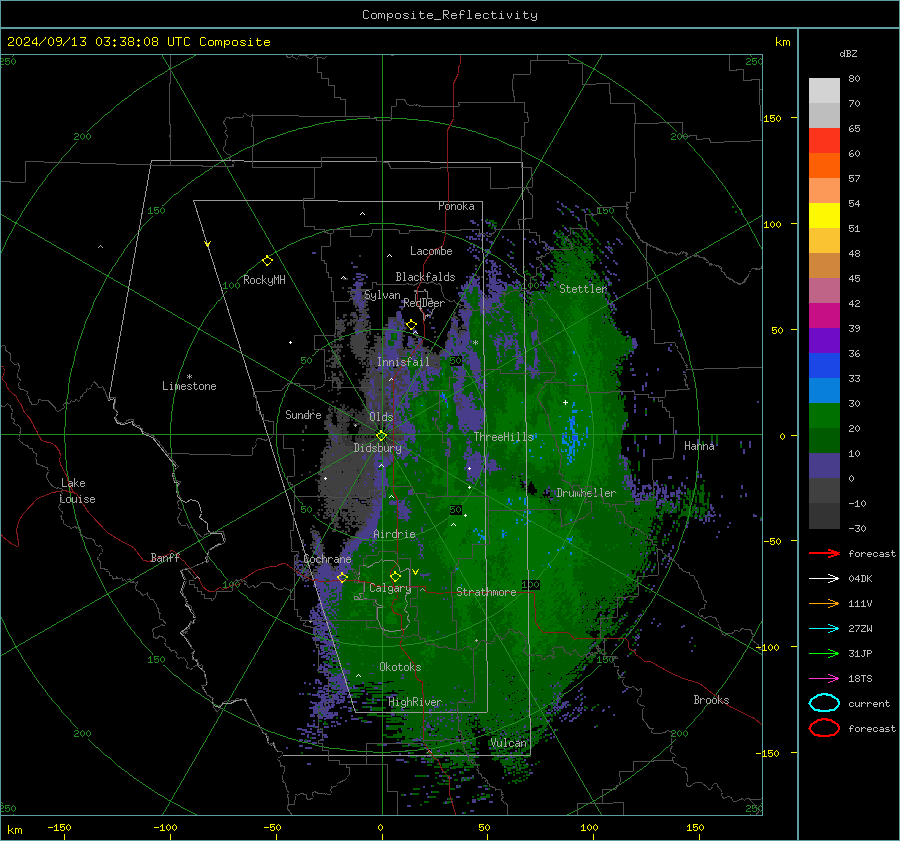900x841 pixels.
Task: Select the Lake Louise label
Action: 77,491
